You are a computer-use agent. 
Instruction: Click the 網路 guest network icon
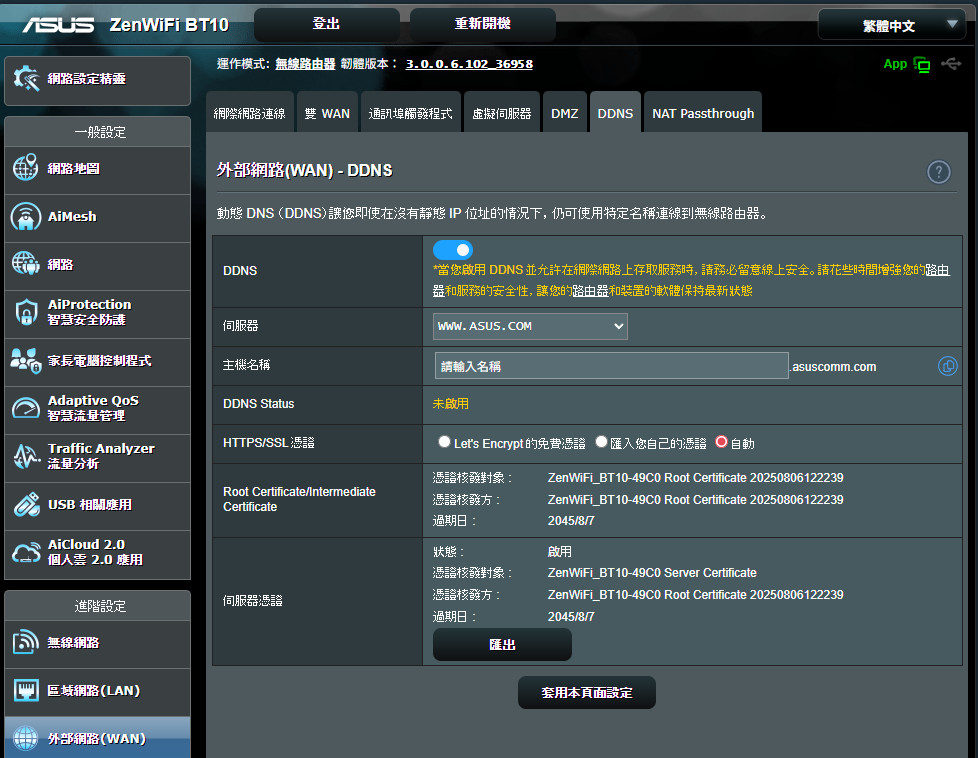click(26, 264)
